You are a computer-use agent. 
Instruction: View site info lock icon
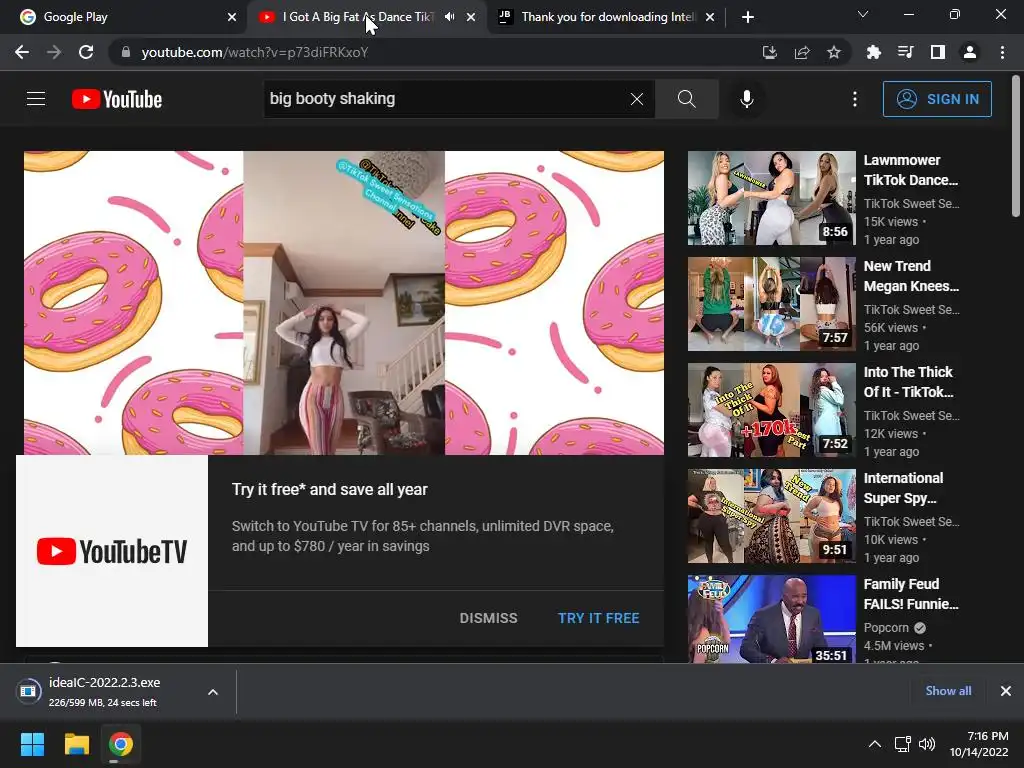[126, 52]
